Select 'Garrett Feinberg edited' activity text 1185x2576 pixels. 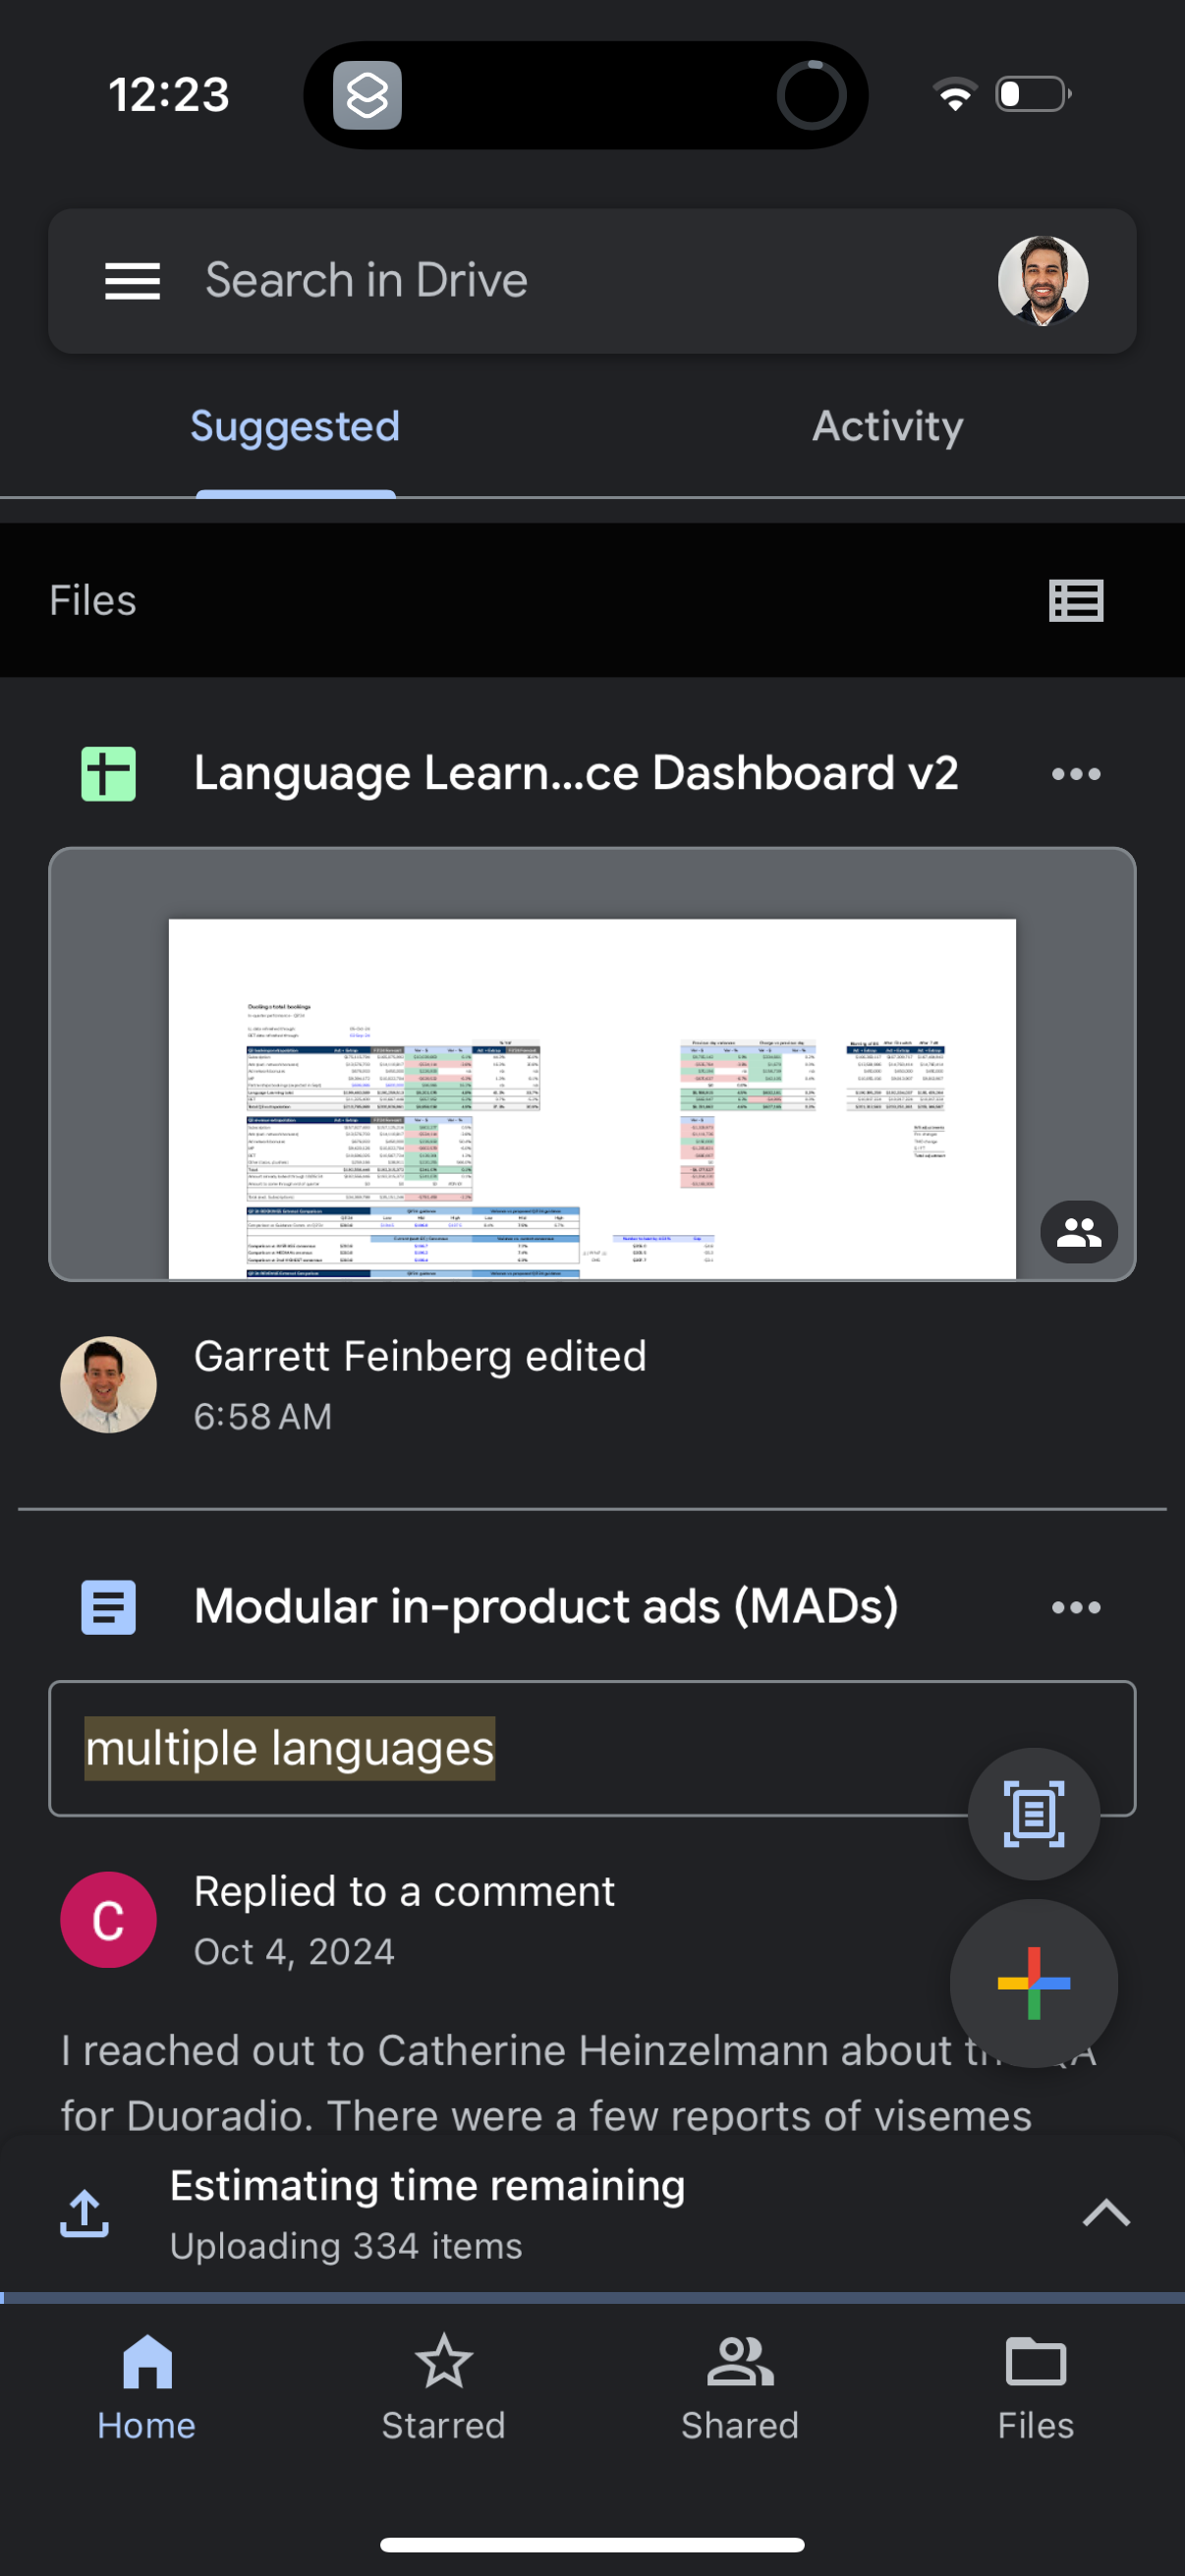tap(420, 1357)
